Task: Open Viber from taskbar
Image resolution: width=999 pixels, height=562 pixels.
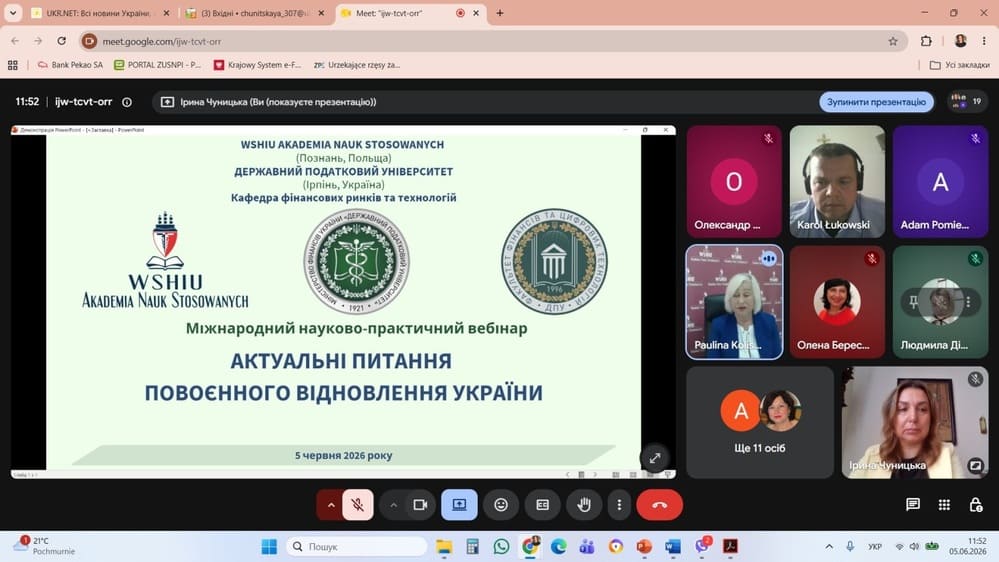Action: (x=702, y=546)
